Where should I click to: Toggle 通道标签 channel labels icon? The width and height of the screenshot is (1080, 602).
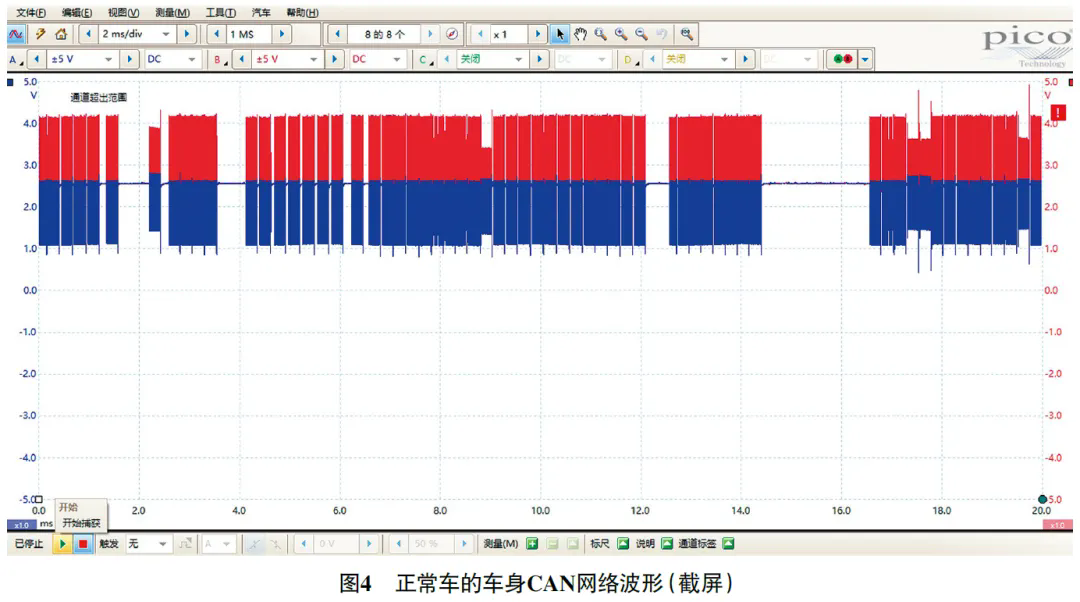(728, 544)
